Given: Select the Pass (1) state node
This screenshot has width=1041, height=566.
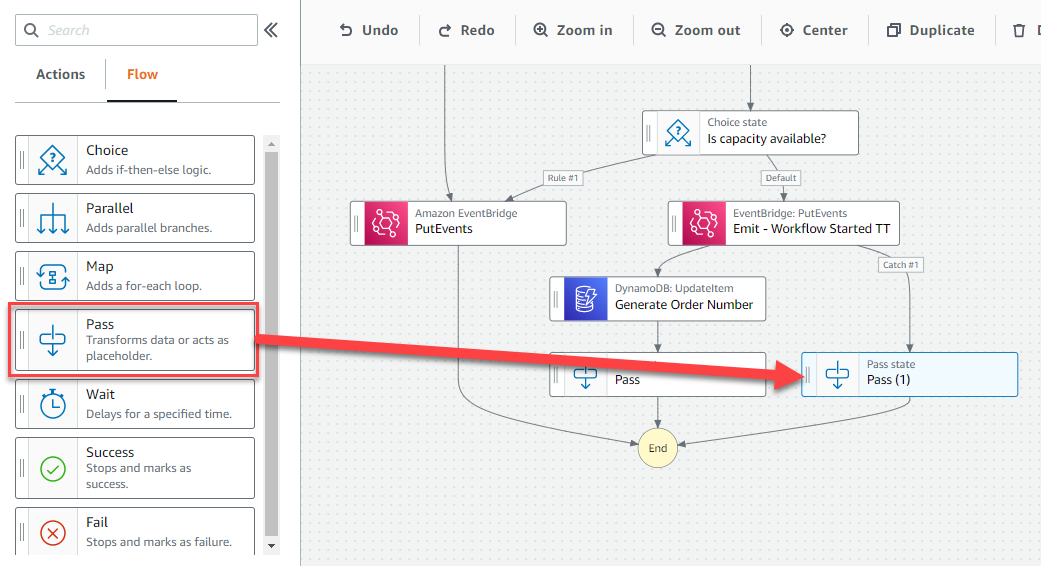Looking at the screenshot, I should 910,375.
